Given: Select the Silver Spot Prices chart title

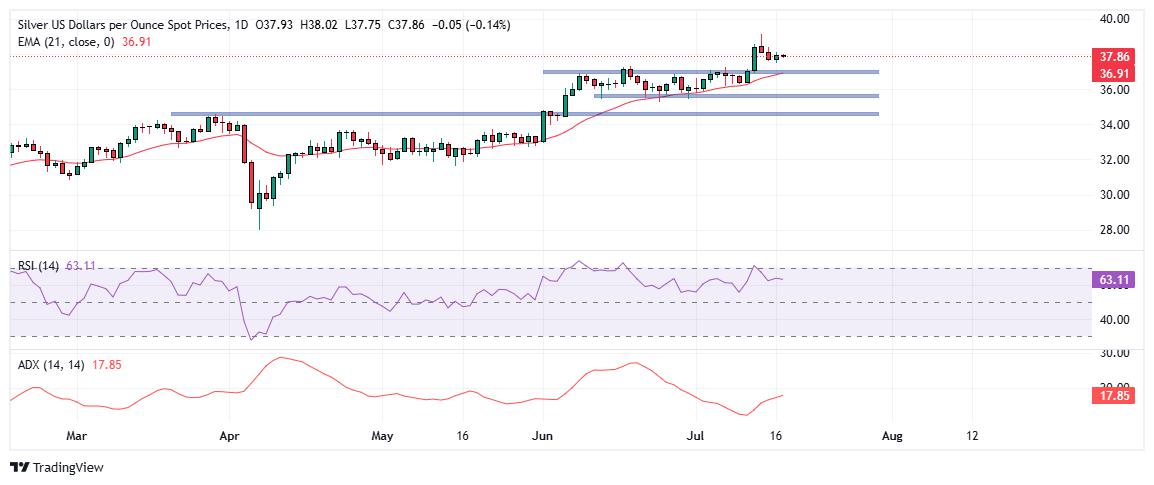Looking at the screenshot, I should (124, 25).
